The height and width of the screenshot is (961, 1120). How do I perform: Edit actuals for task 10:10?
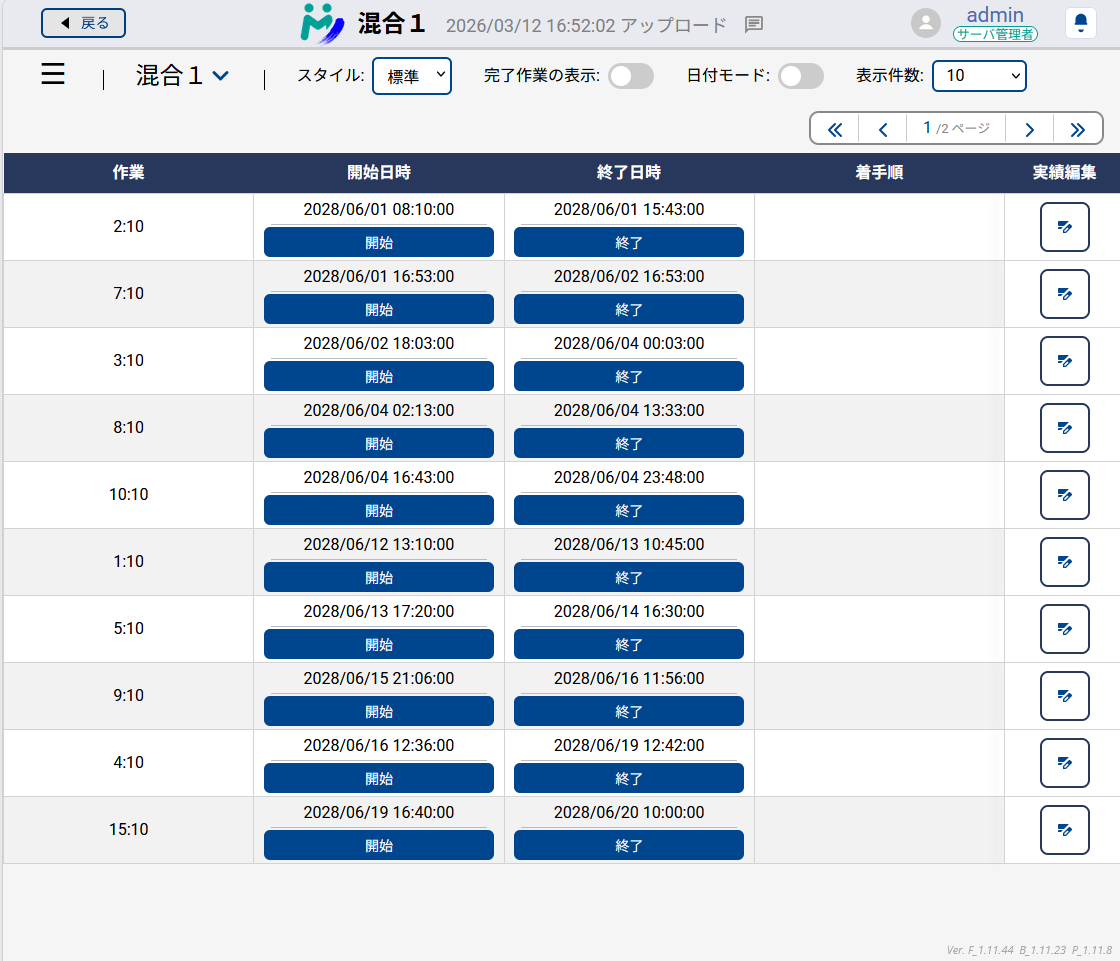point(1064,495)
